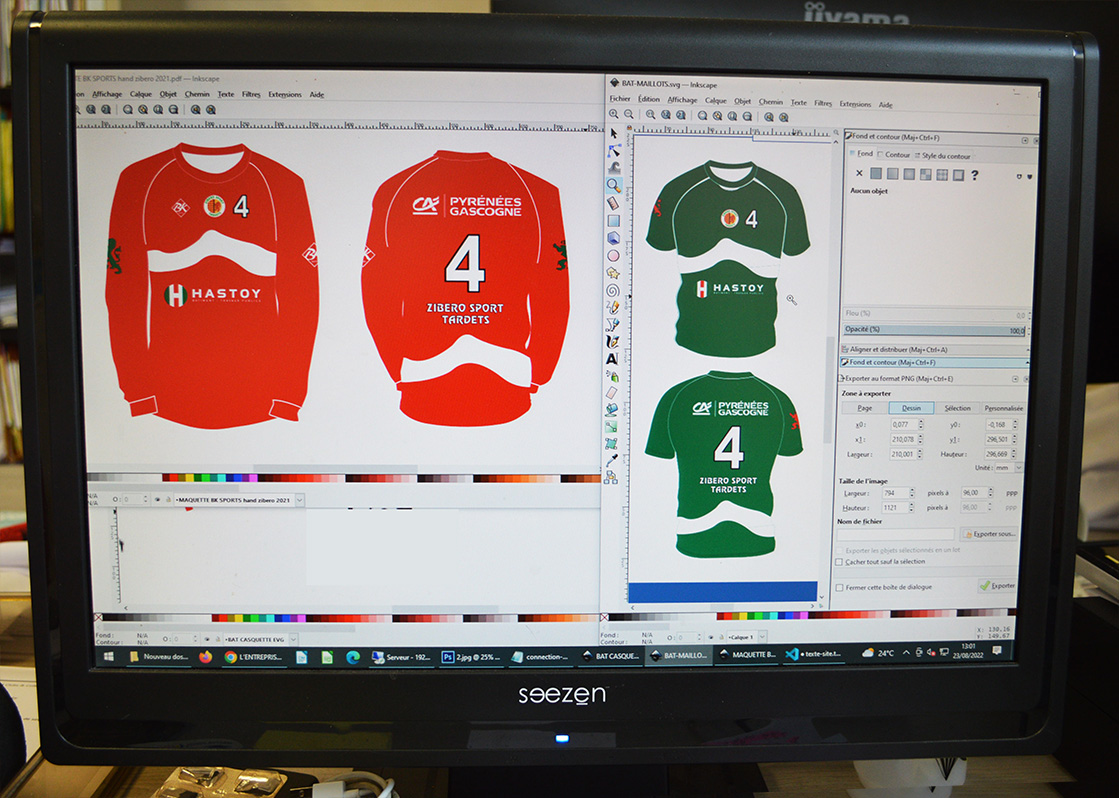Open Calque menu in BAT-MAILLOTS window
This screenshot has height=798, width=1119.
pyautogui.click(x=716, y=101)
